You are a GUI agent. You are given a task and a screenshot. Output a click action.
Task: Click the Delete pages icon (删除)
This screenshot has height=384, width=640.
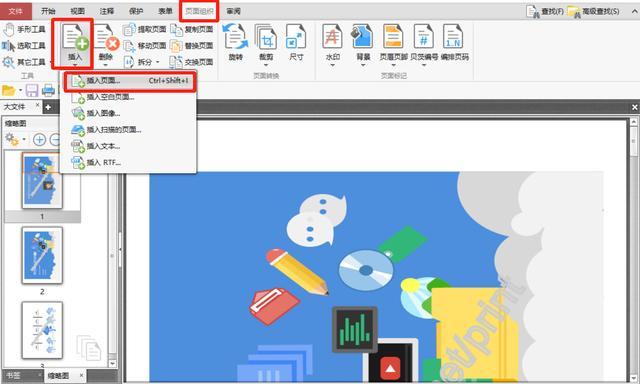[x=106, y=38]
